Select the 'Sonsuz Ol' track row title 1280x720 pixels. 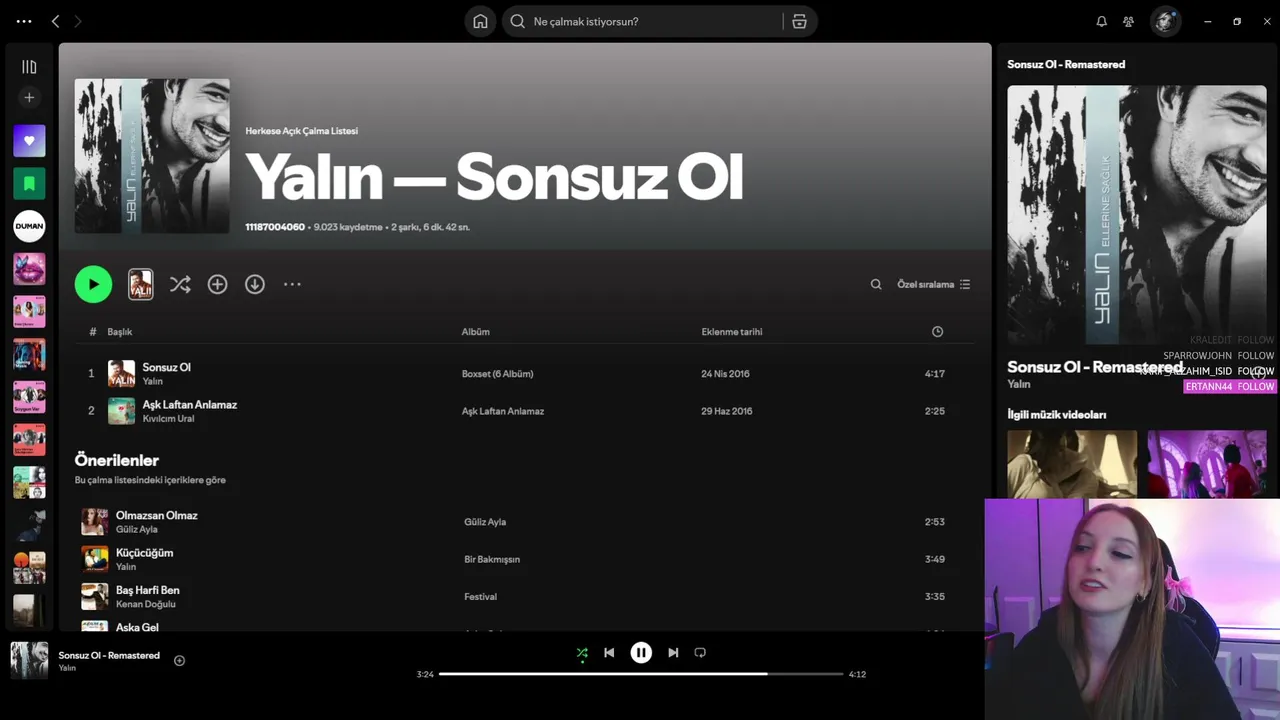167,367
